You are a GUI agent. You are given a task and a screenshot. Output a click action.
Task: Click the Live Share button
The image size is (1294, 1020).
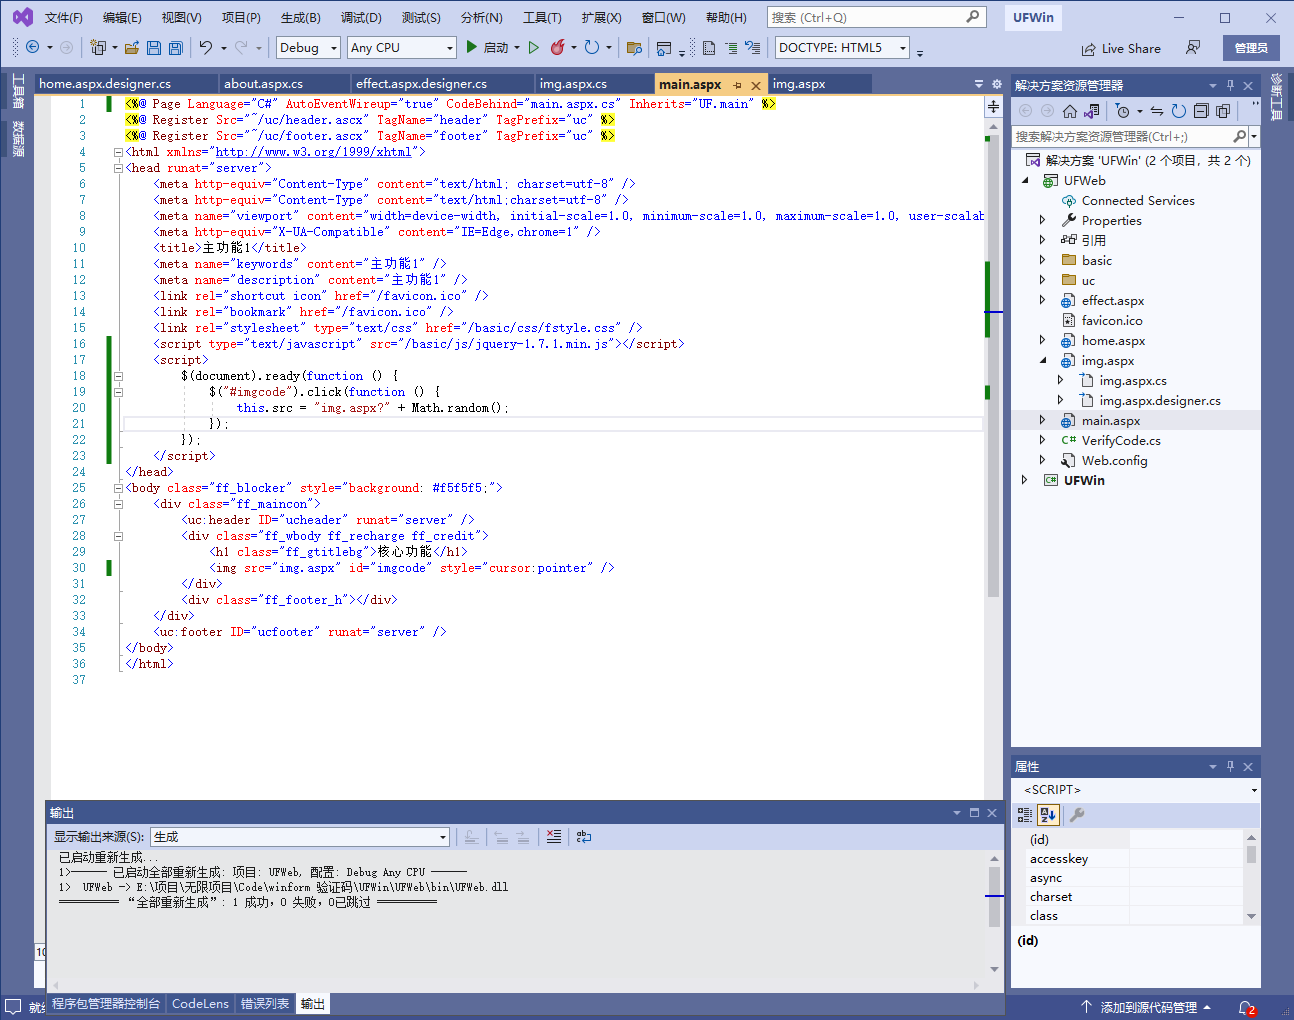1121,48
